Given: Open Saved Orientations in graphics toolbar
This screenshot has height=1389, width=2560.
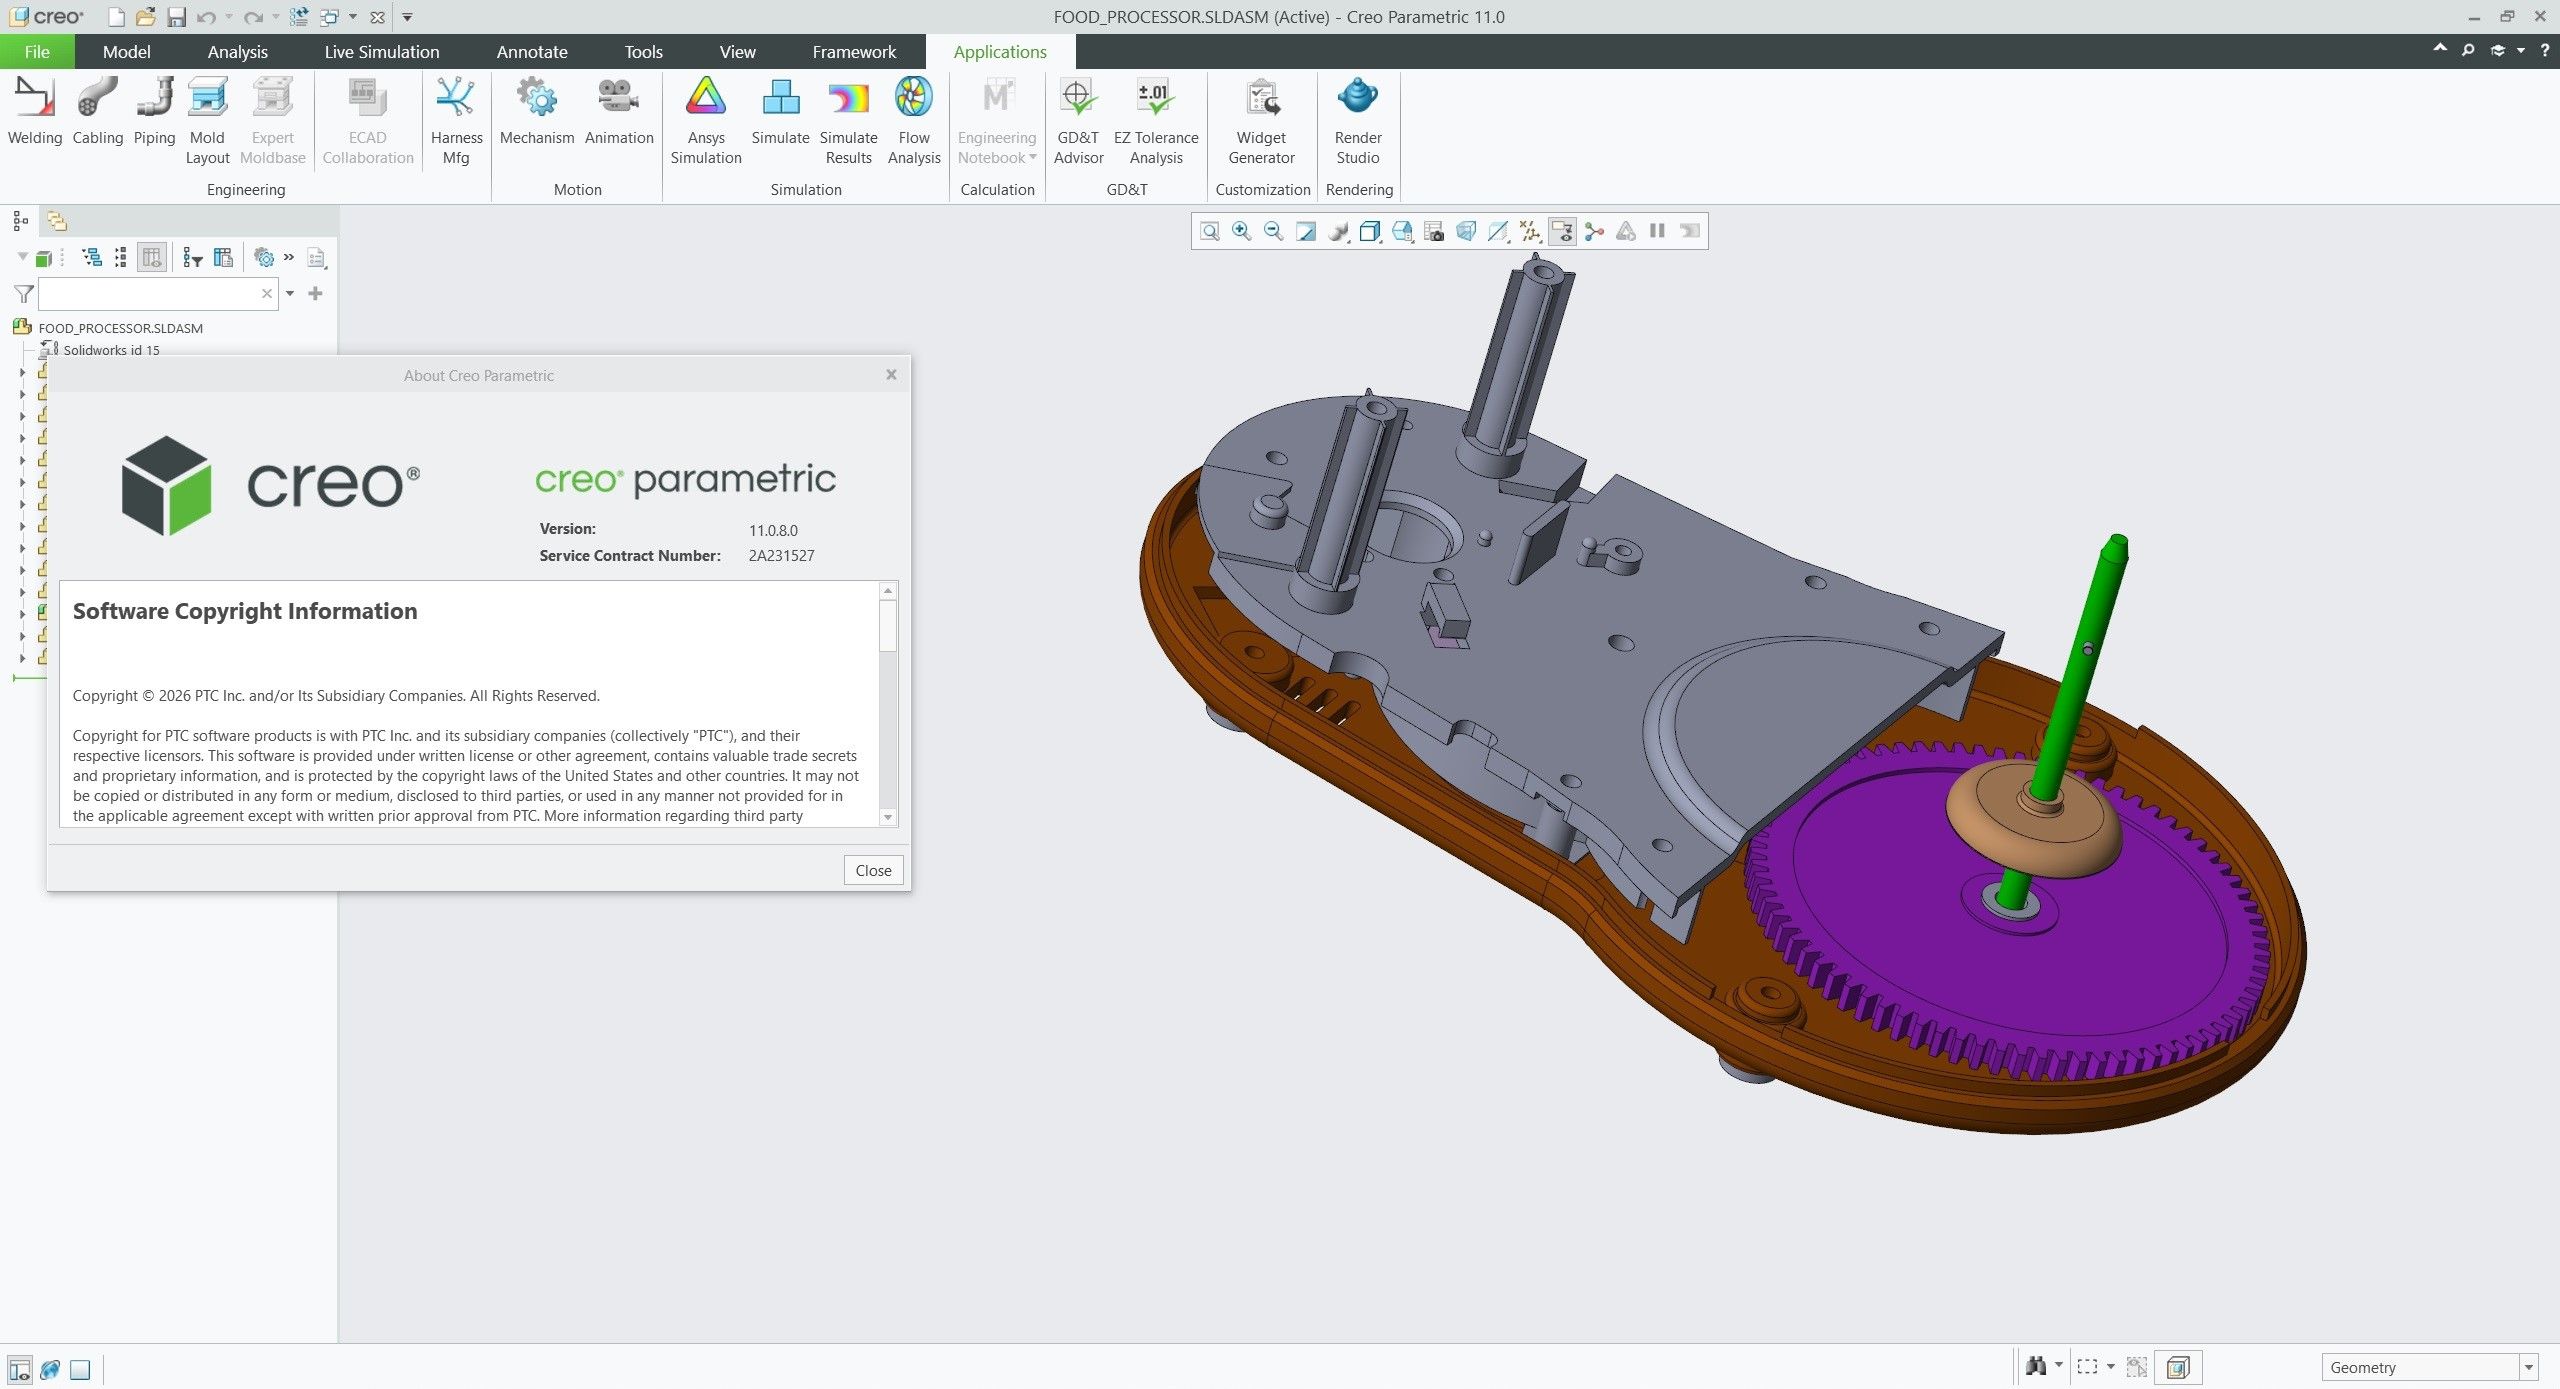Looking at the screenshot, I should (1402, 232).
